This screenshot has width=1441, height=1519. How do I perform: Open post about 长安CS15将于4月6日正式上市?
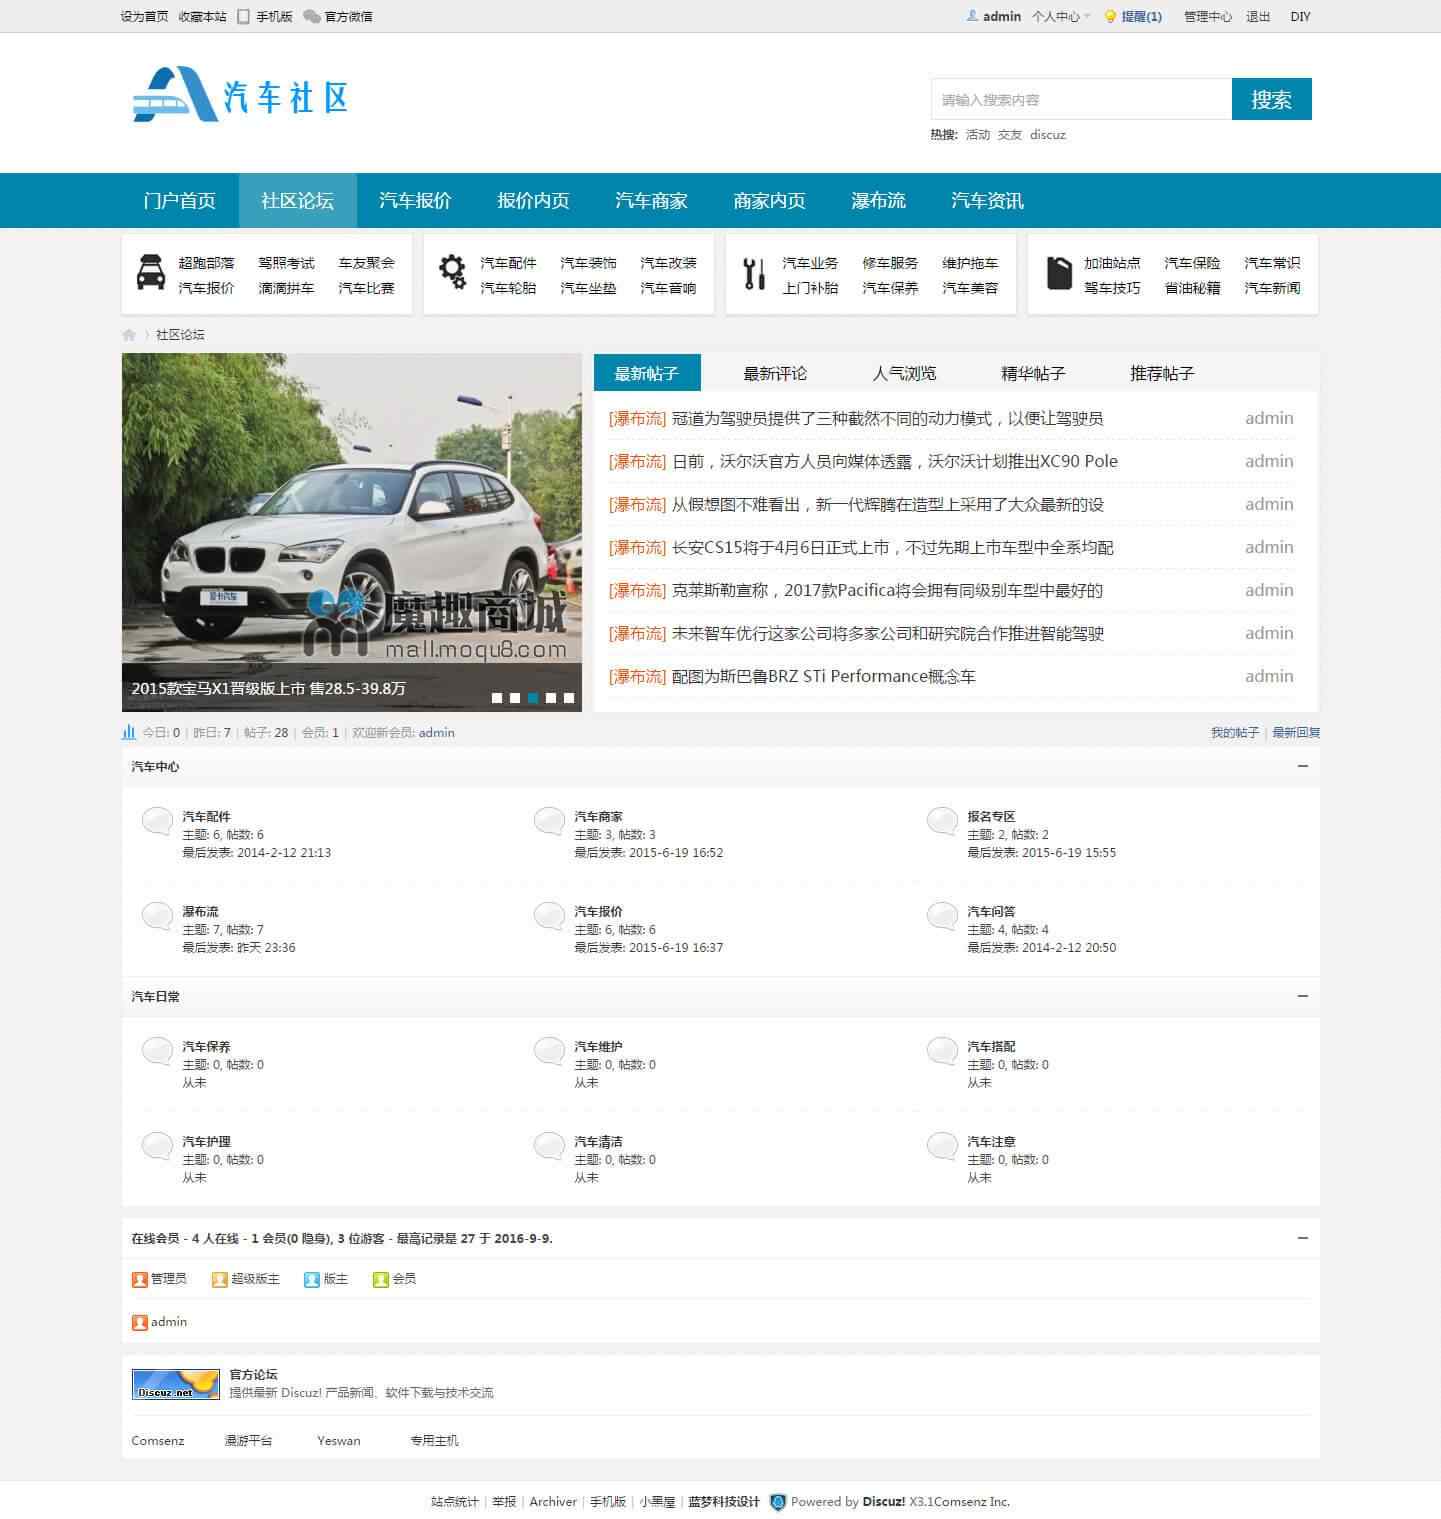(x=892, y=547)
